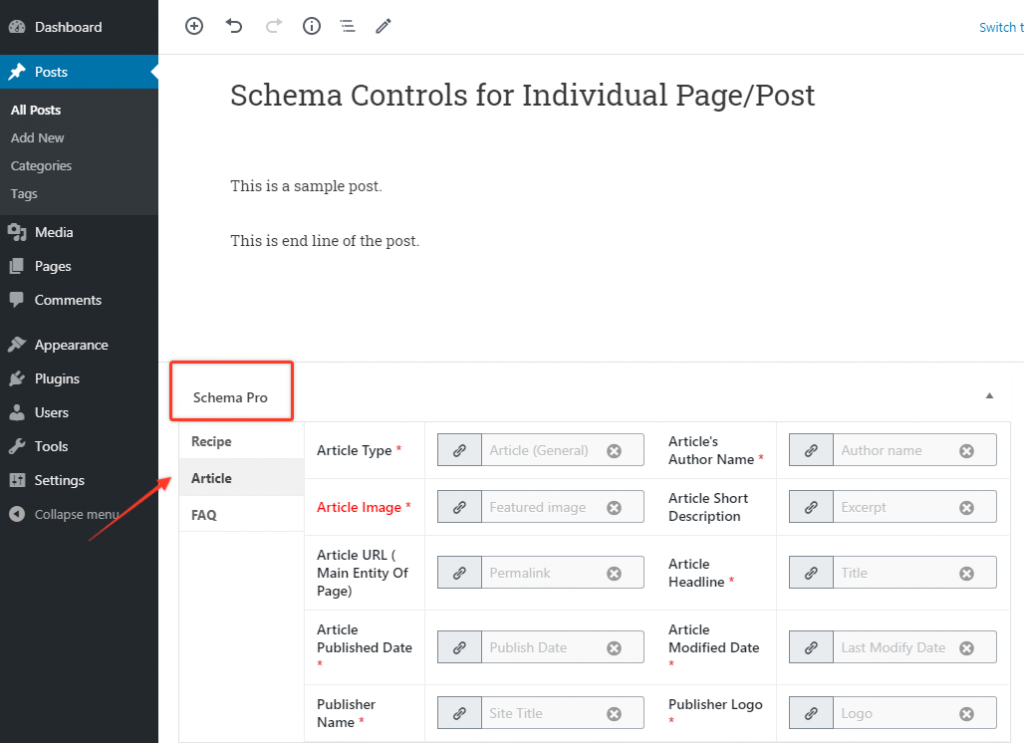This screenshot has width=1024, height=743.
Task: Switch to the Recipe schema tab
Action: point(212,442)
